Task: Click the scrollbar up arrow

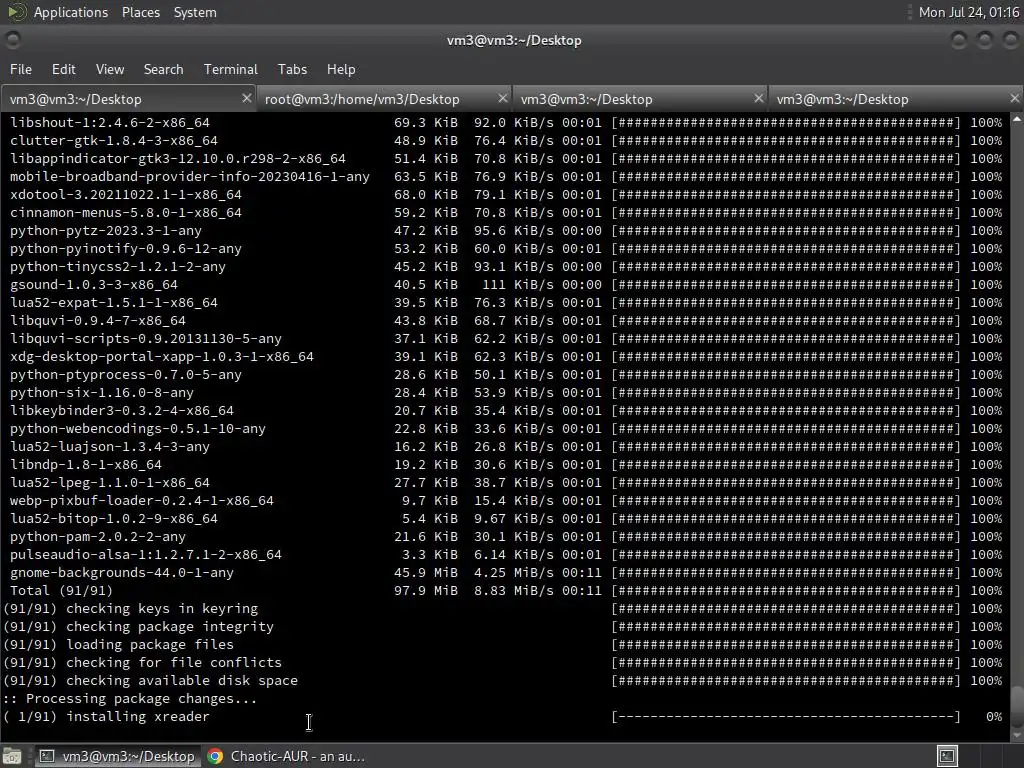Action: coord(1017,119)
